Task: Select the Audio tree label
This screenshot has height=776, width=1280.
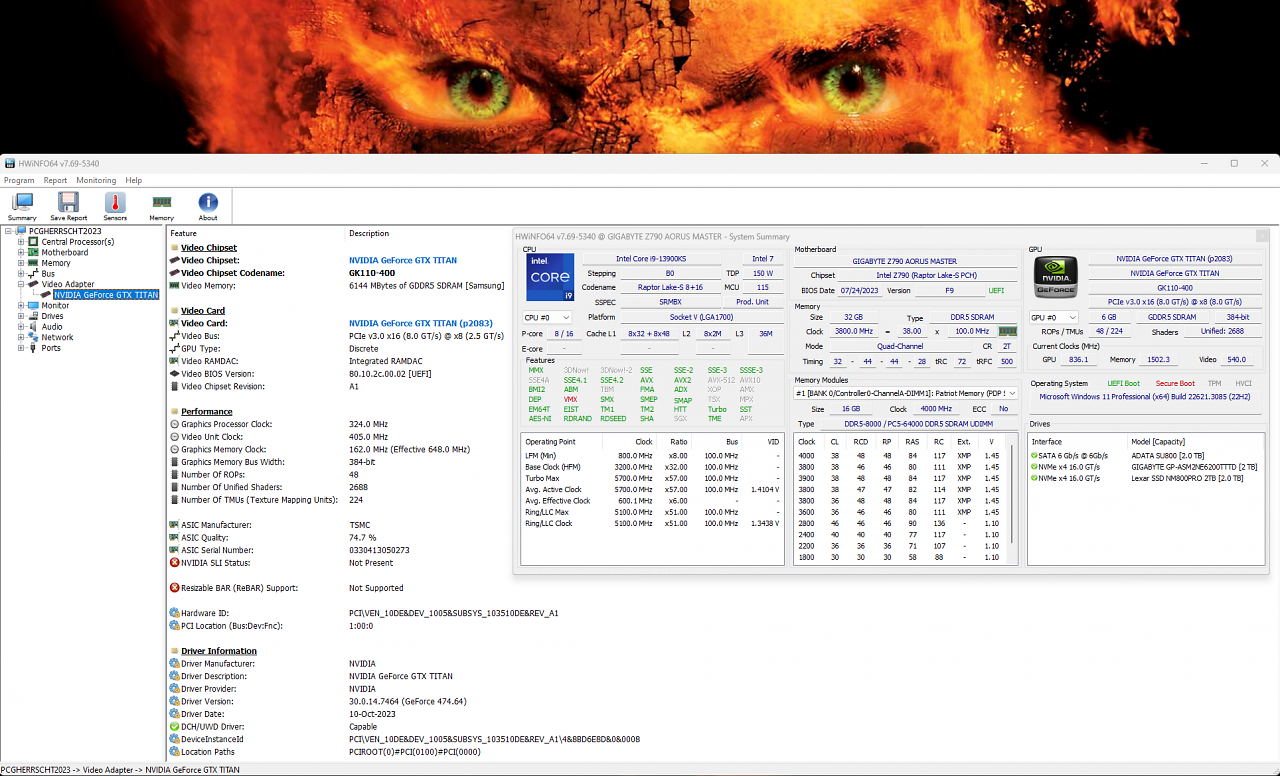Action: (x=52, y=326)
